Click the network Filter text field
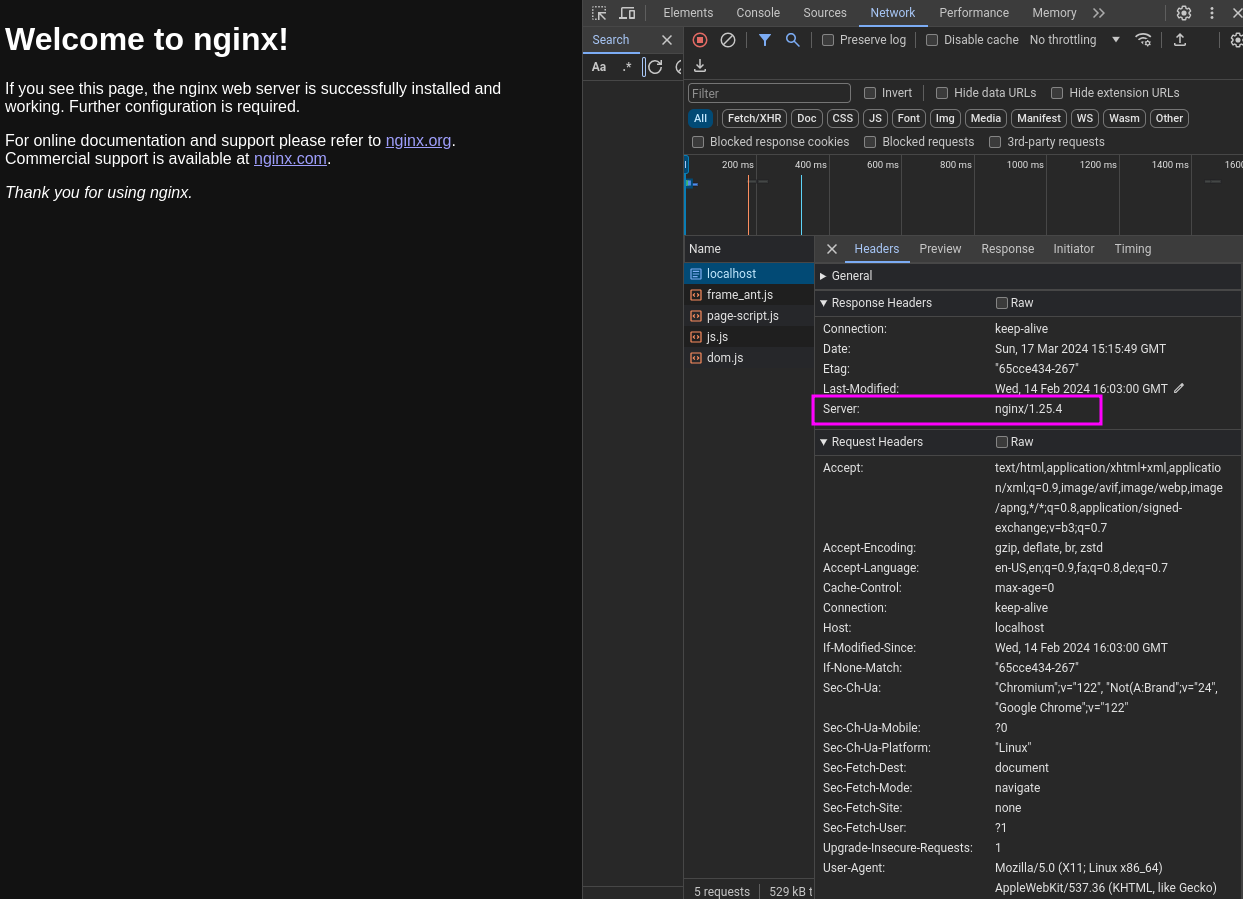This screenshot has width=1243, height=899. tap(769, 93)
